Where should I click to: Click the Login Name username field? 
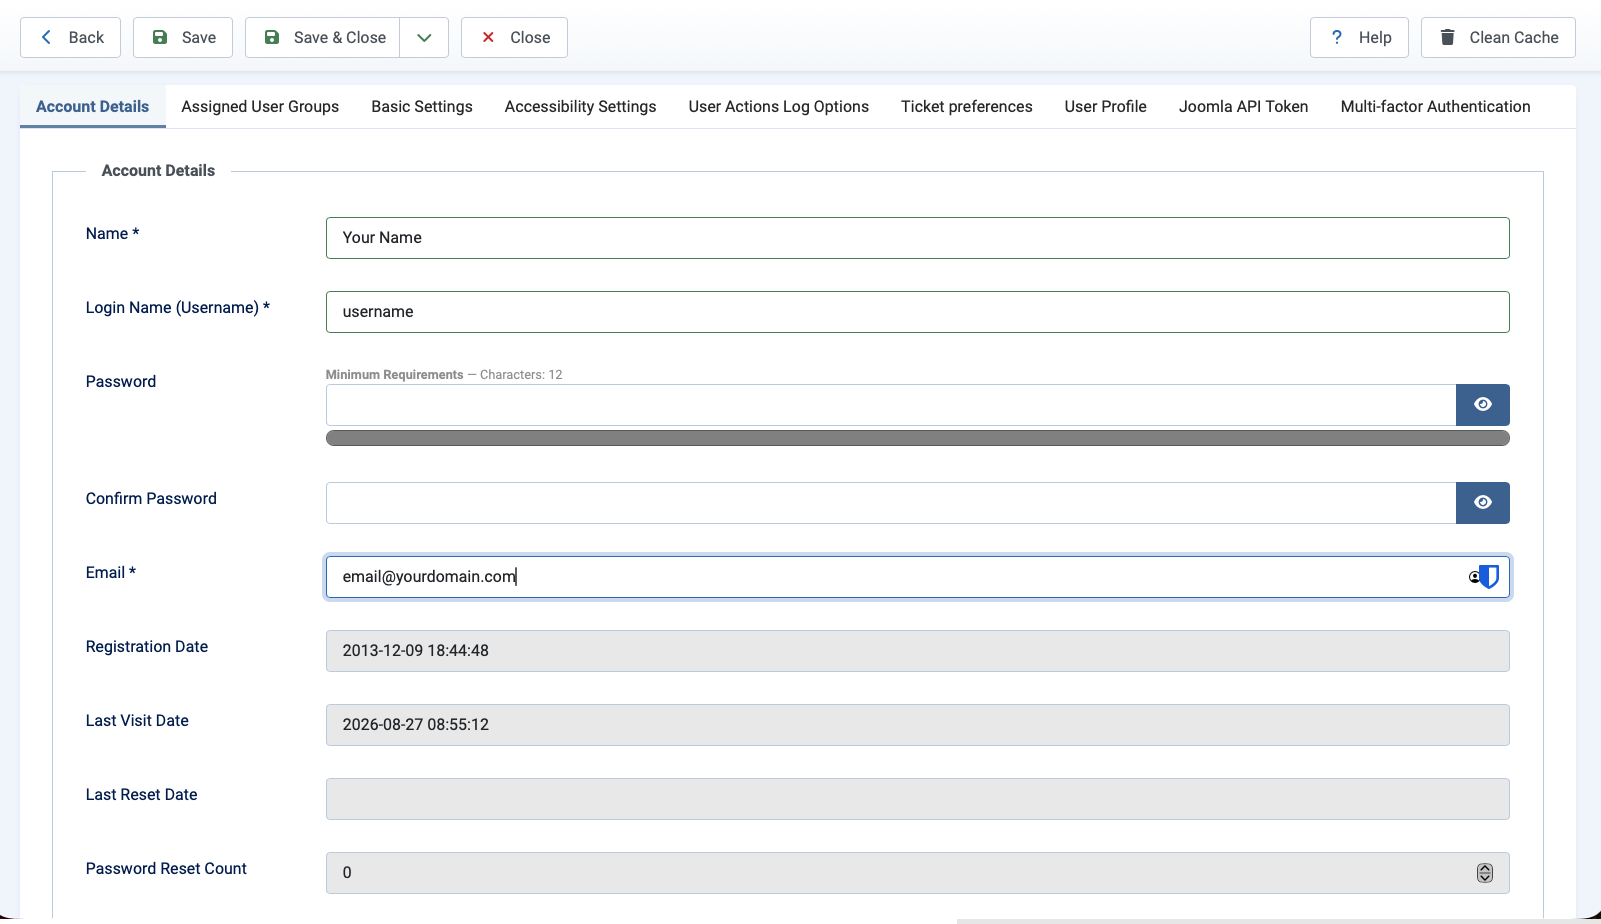pos(917,312)
